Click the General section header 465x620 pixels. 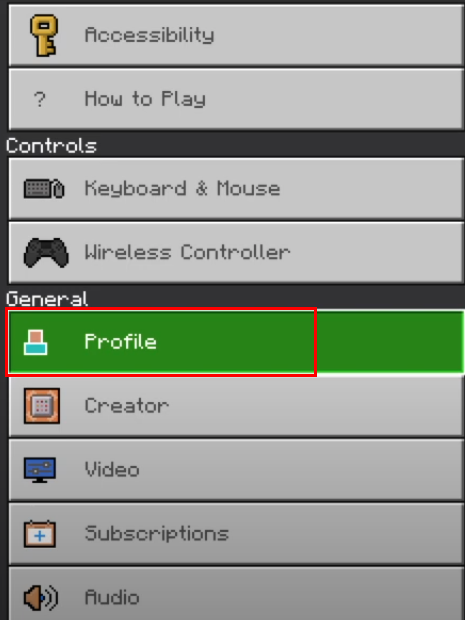(x=47, y=299)
